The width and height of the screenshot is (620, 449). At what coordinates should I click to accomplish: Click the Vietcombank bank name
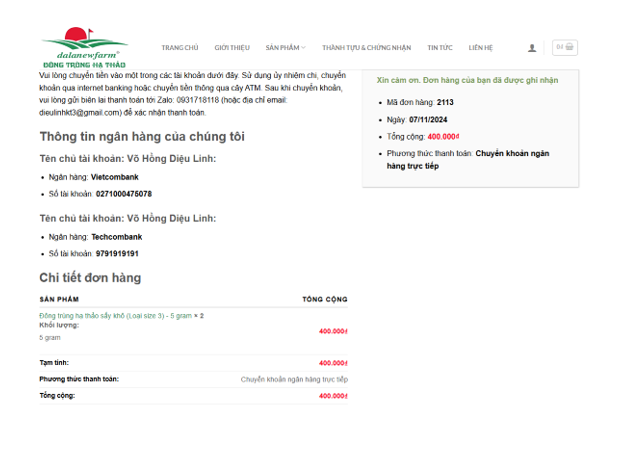[x=115, y=177]
